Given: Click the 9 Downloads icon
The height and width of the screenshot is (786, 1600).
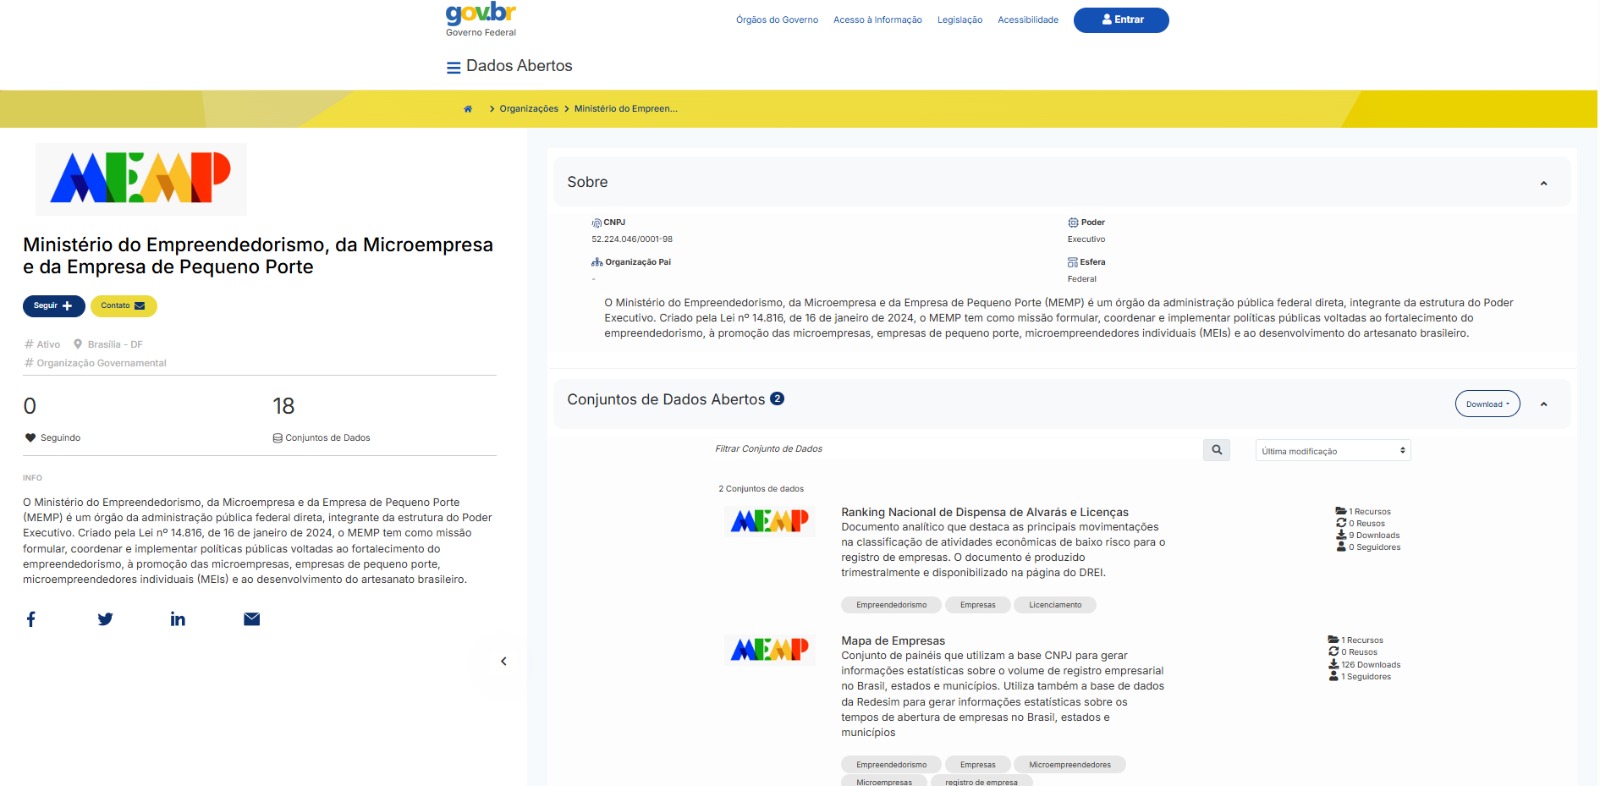Looking at the screenshot, I should tap(1341, 535).
